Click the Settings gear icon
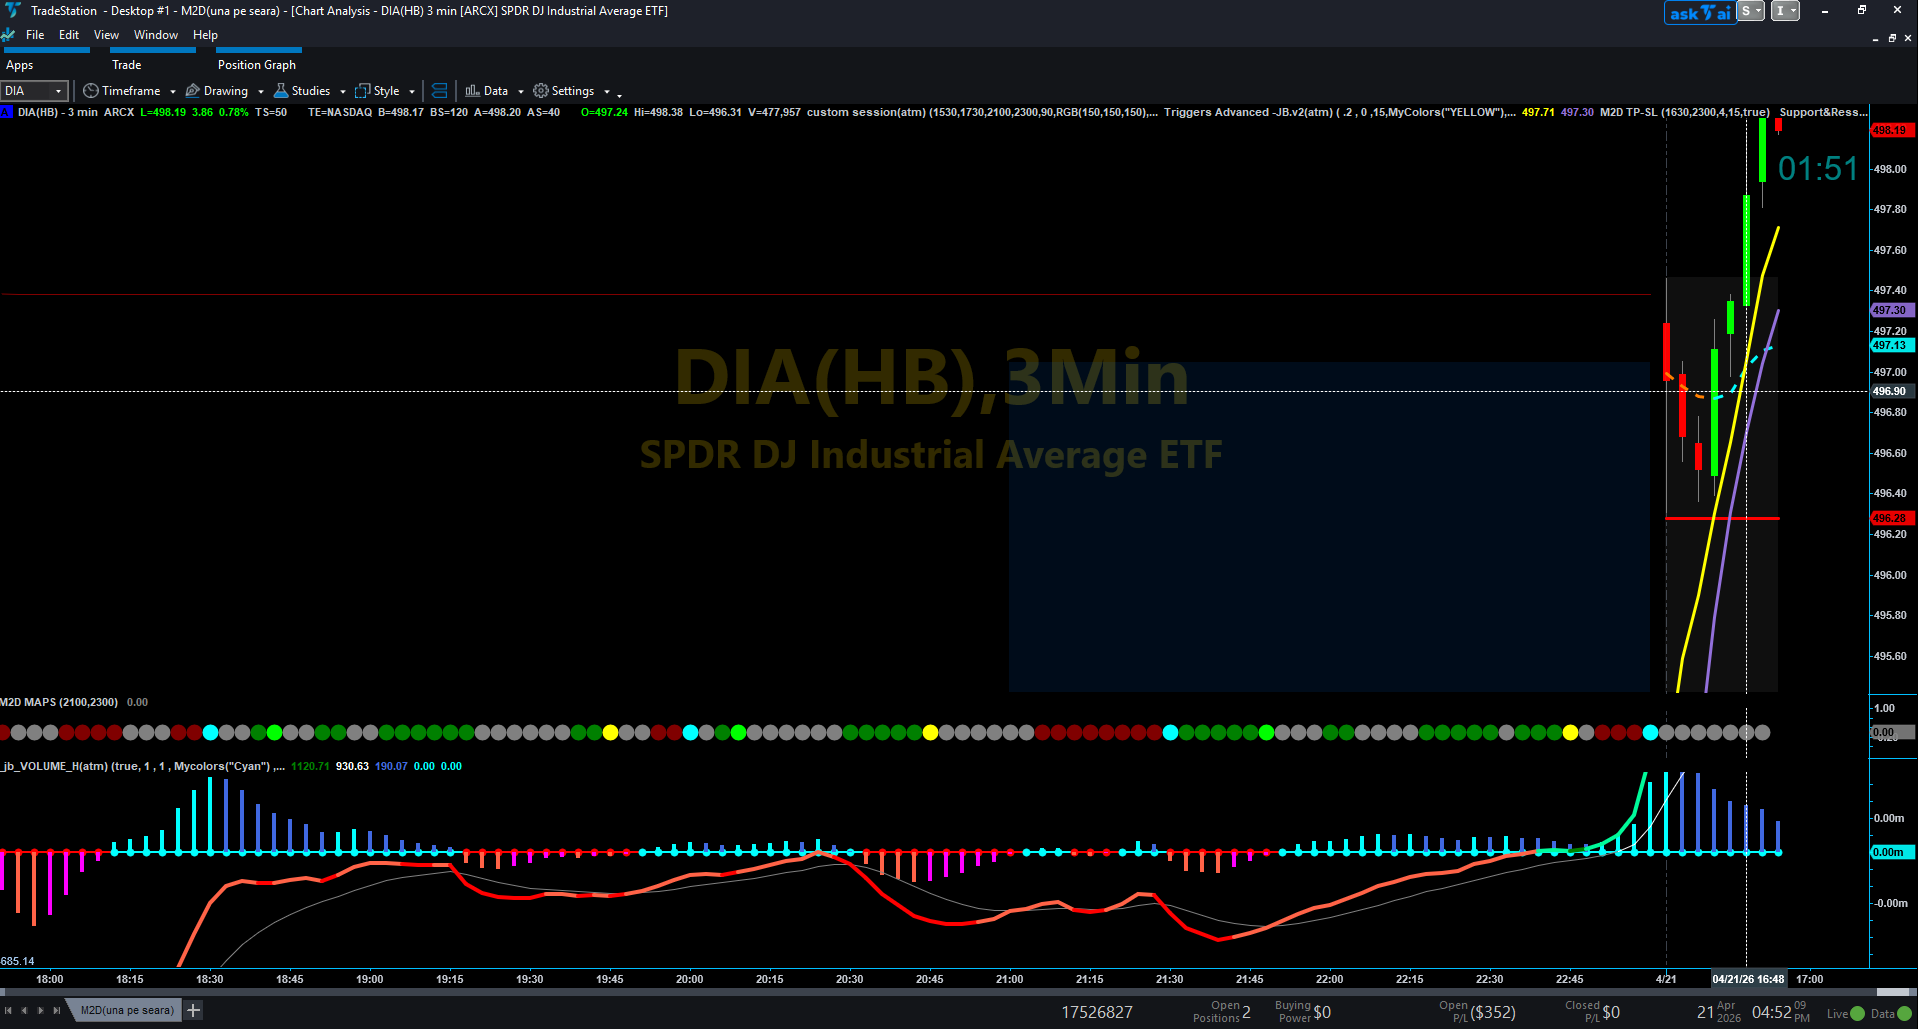Viewport: 1918px width, 1029px height. pos(541,91)
